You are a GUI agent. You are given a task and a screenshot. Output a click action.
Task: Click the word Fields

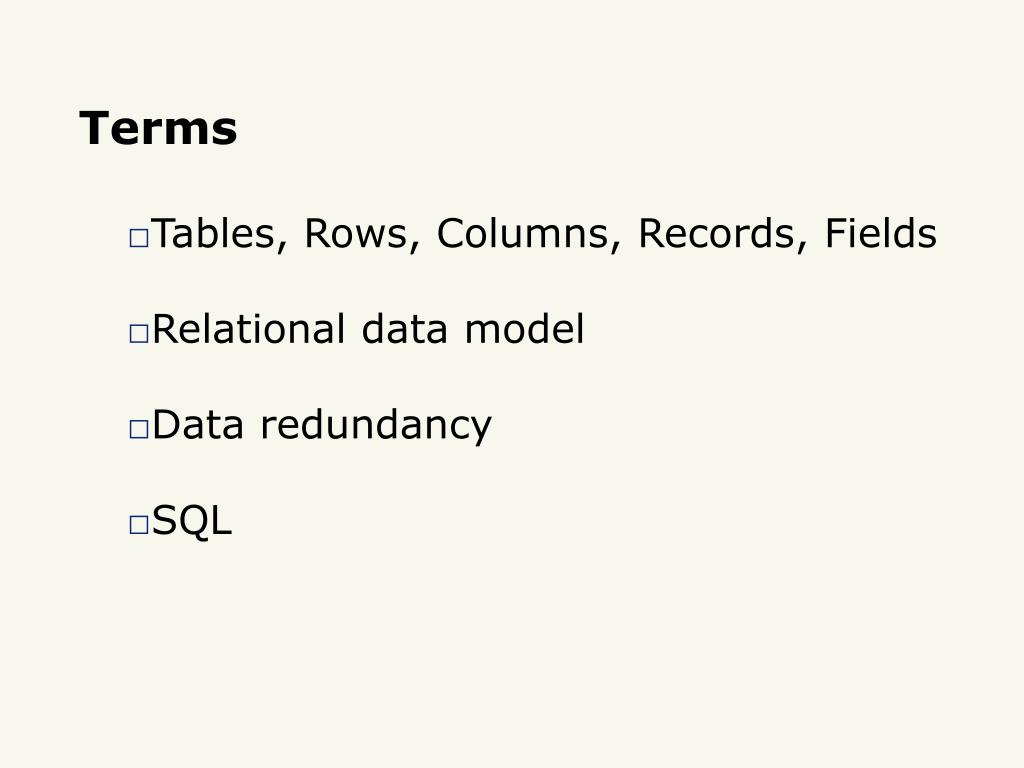(881, 233)
